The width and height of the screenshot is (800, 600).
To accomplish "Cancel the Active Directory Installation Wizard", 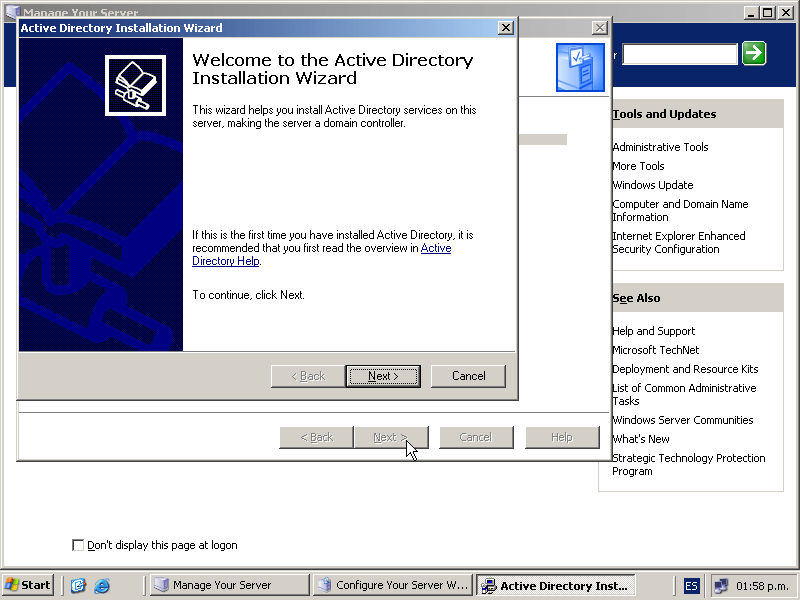I will 468,376.
